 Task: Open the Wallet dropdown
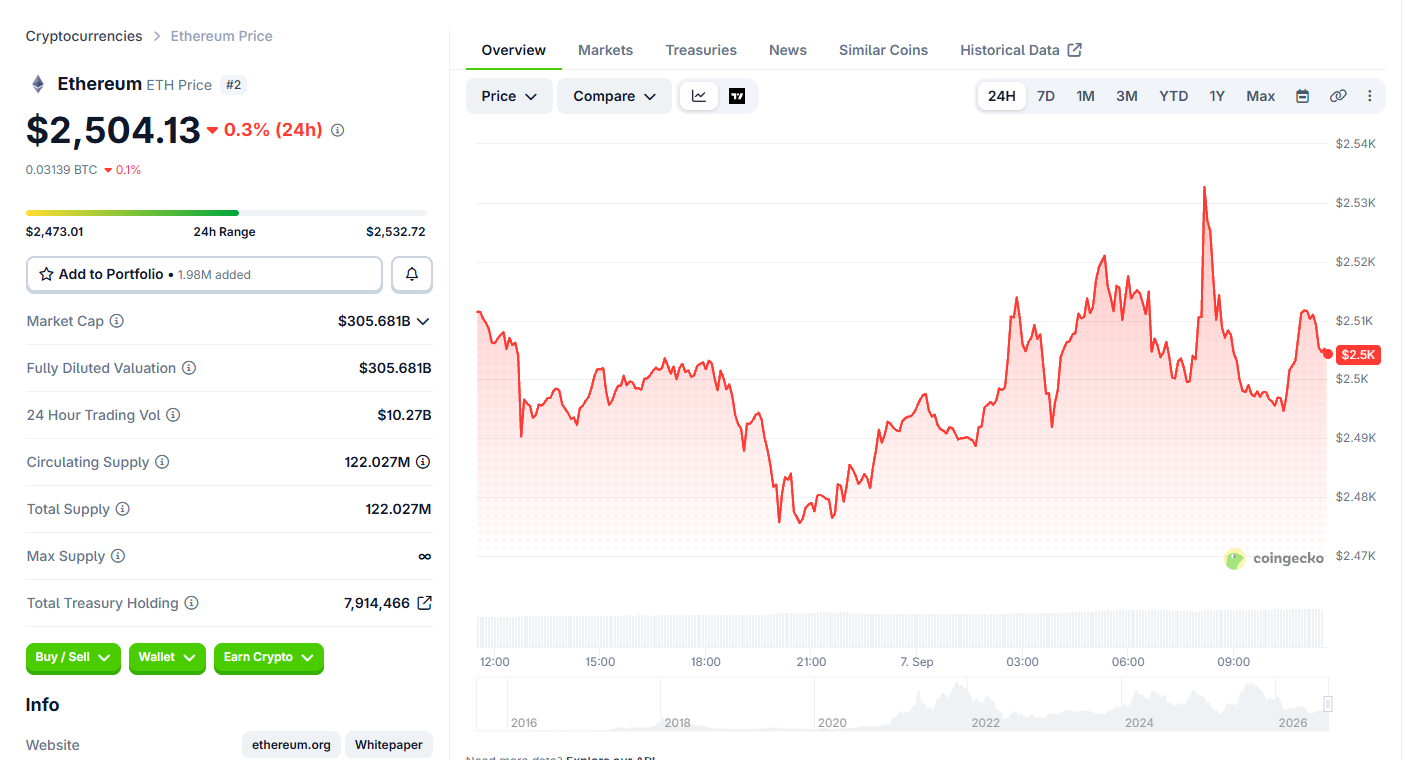tap(167, 658)
